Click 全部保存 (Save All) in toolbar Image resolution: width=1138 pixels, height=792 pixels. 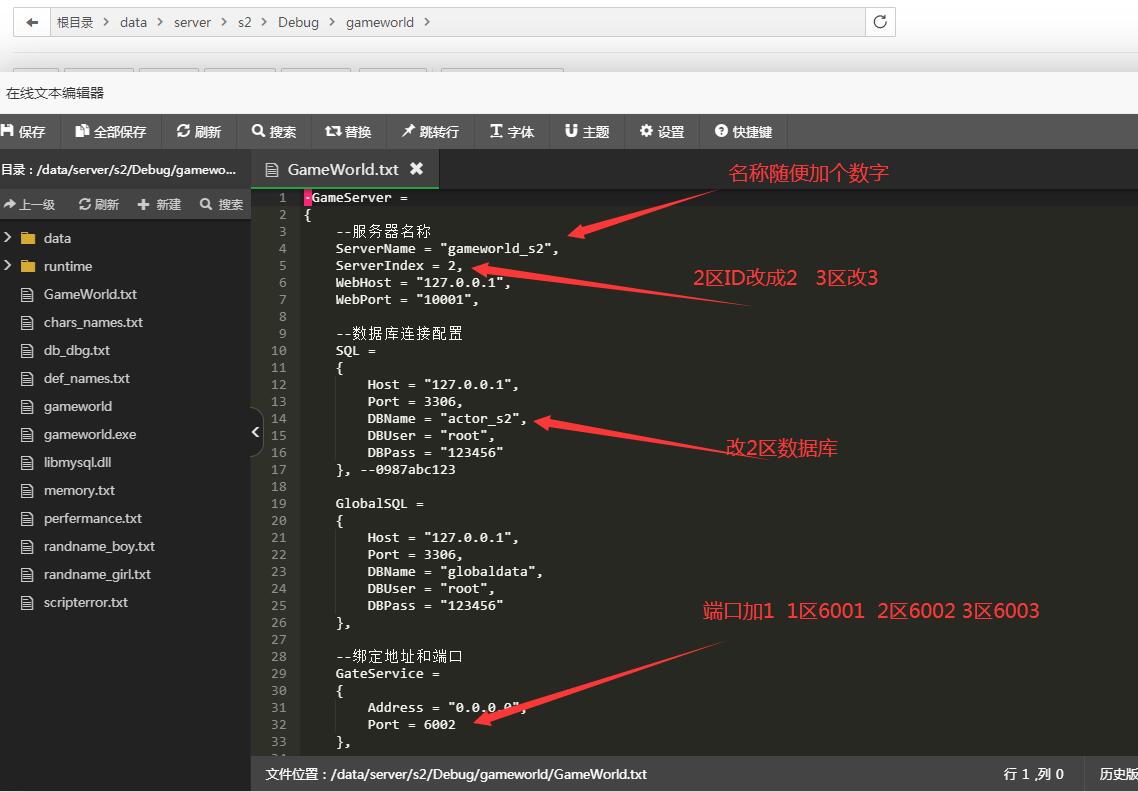(x=111, y=131)
